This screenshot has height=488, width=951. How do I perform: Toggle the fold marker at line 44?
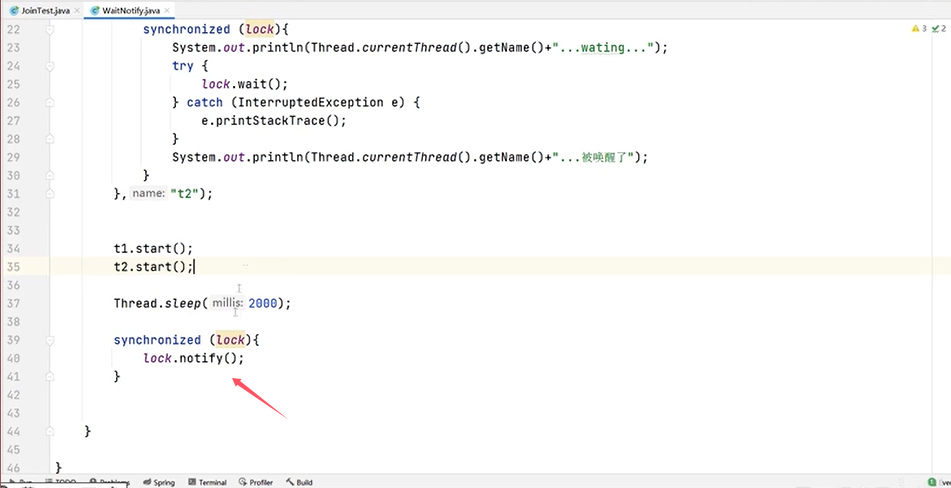coord(50,431)
